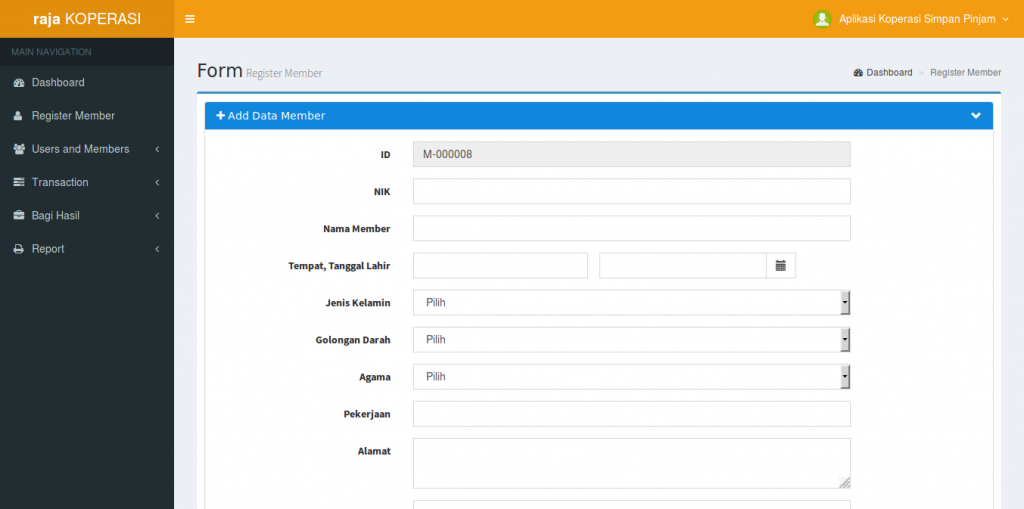Expand the Users and Members submenu arrow
The width and height of the screenshot is (1024, 509).
[157, 149]
